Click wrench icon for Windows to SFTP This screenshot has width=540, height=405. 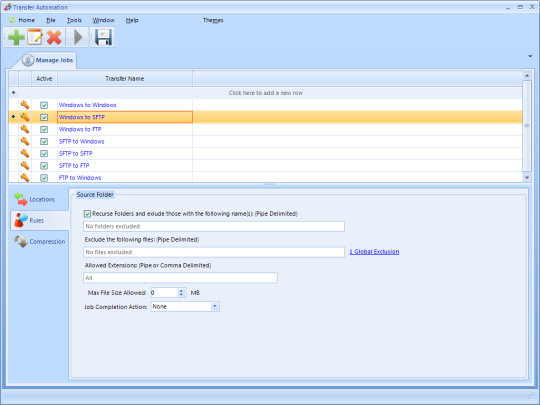tap(25, 117)
